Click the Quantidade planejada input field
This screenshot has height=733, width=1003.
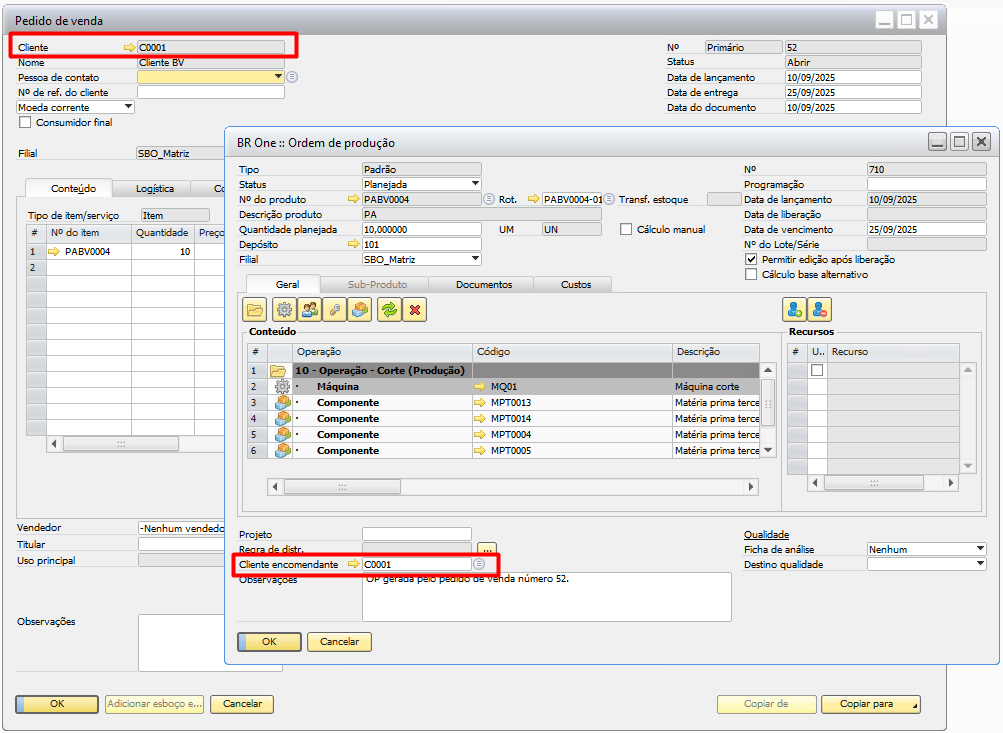(x=421, y=229)
